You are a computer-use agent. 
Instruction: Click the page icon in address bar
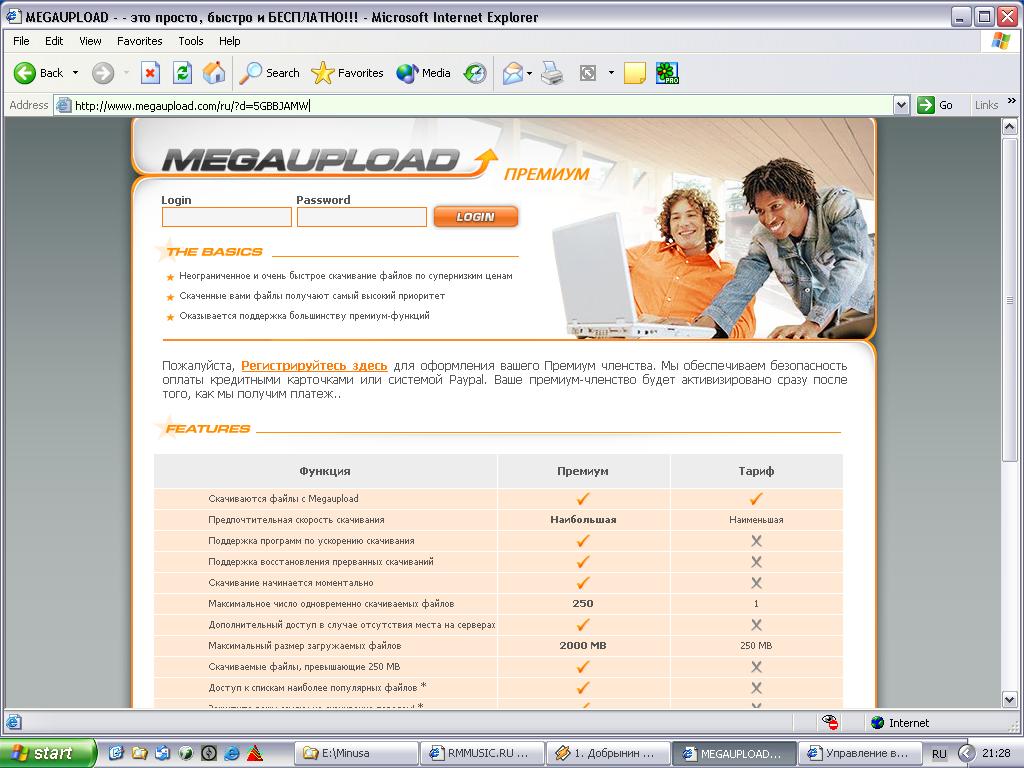[63, 105]
